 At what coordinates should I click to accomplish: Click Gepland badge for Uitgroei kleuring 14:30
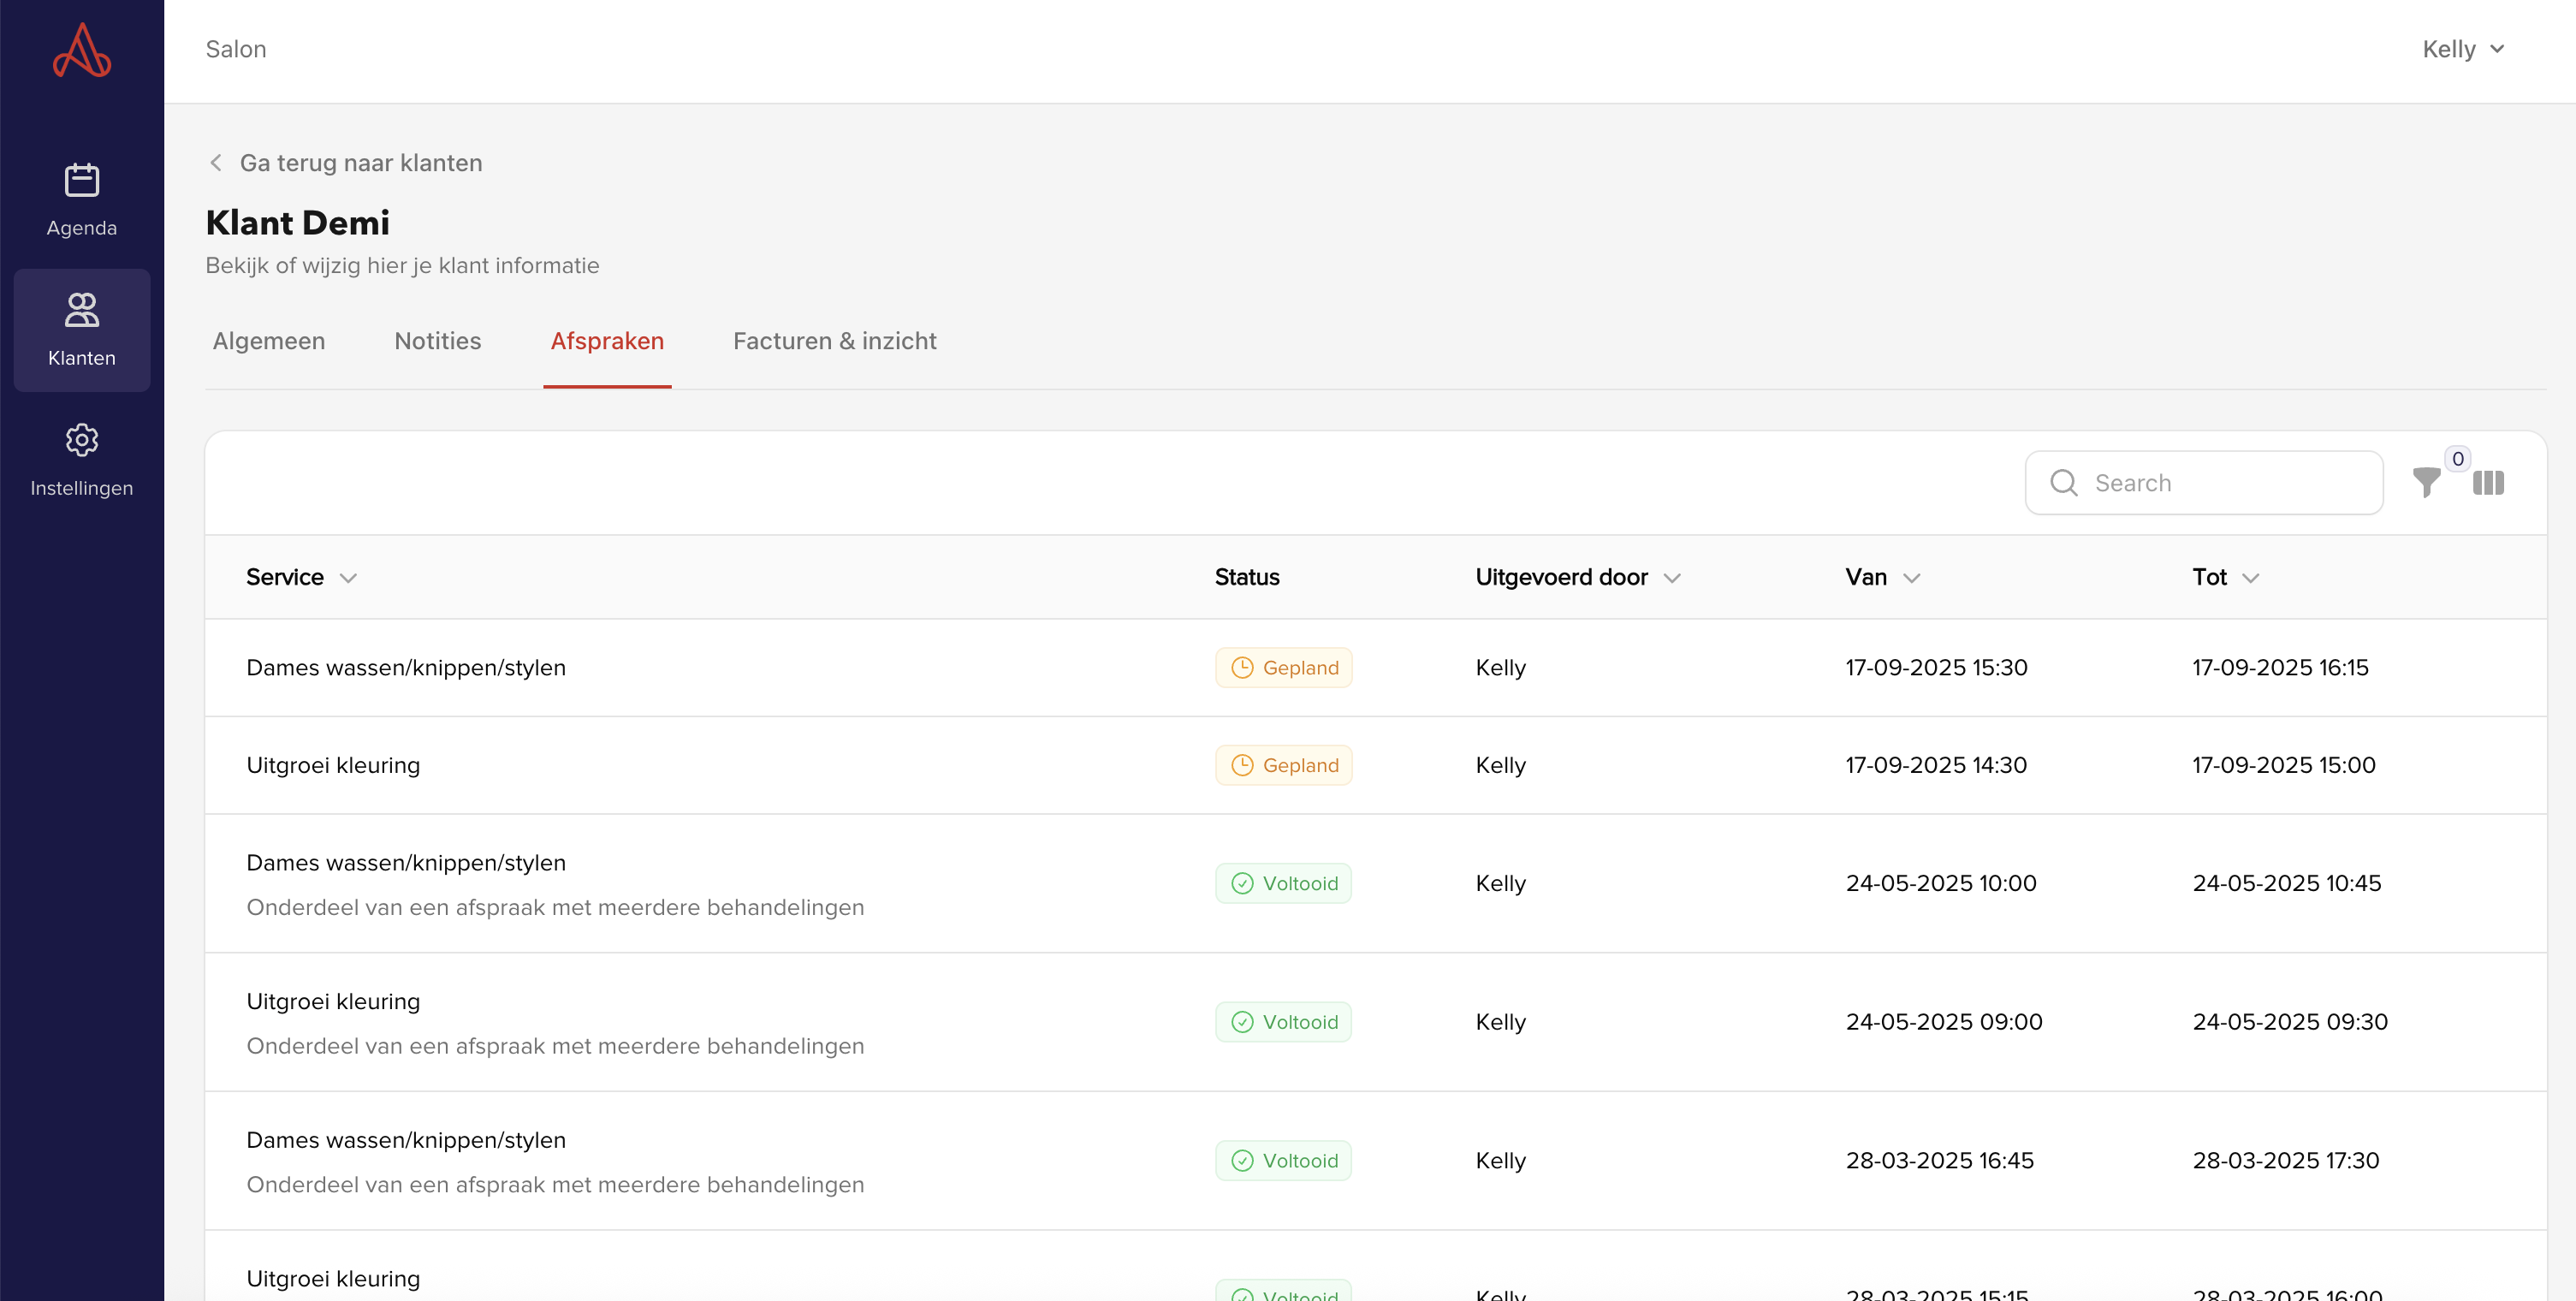[x=1283, y=765]
